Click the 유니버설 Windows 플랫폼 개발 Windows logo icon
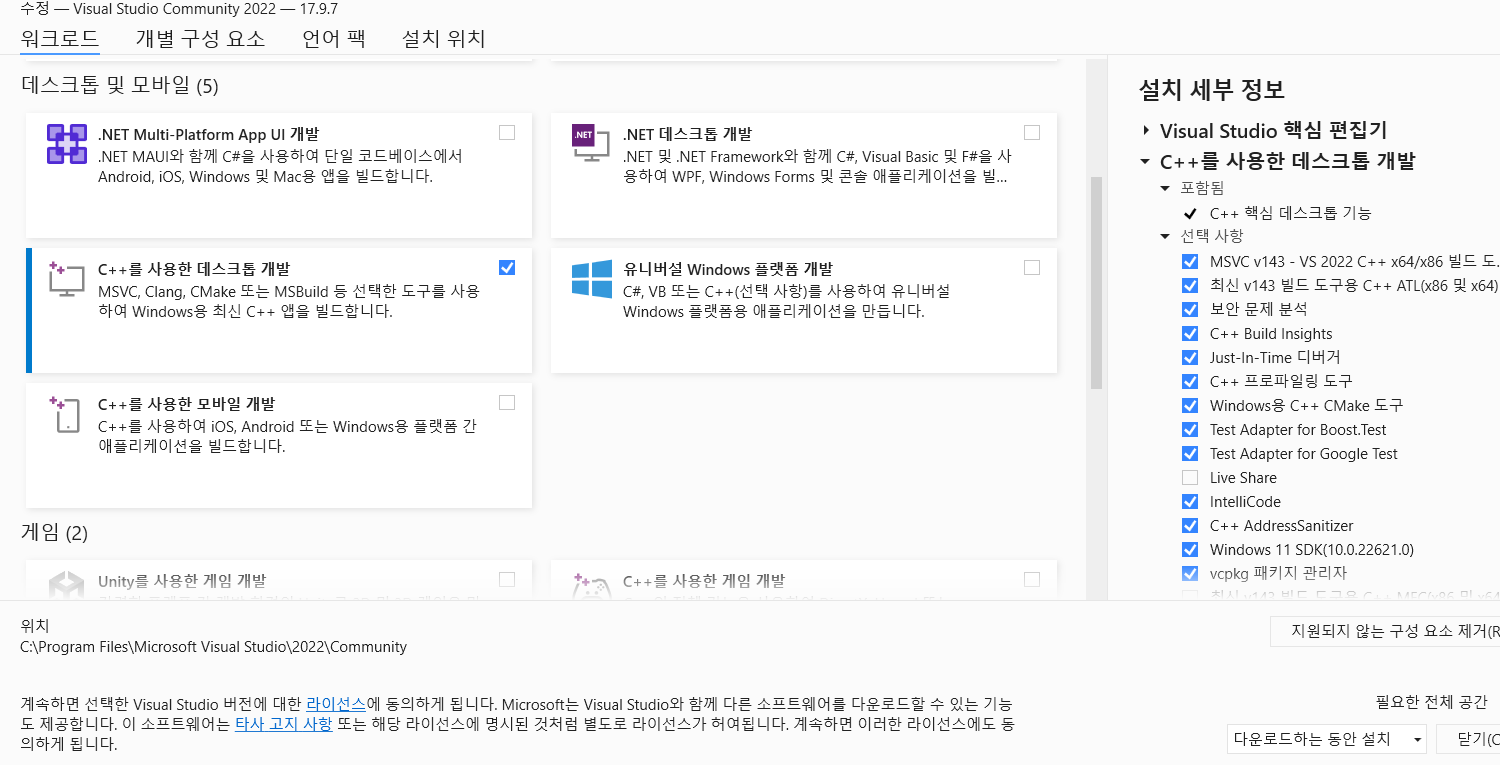 pos(592,279)
